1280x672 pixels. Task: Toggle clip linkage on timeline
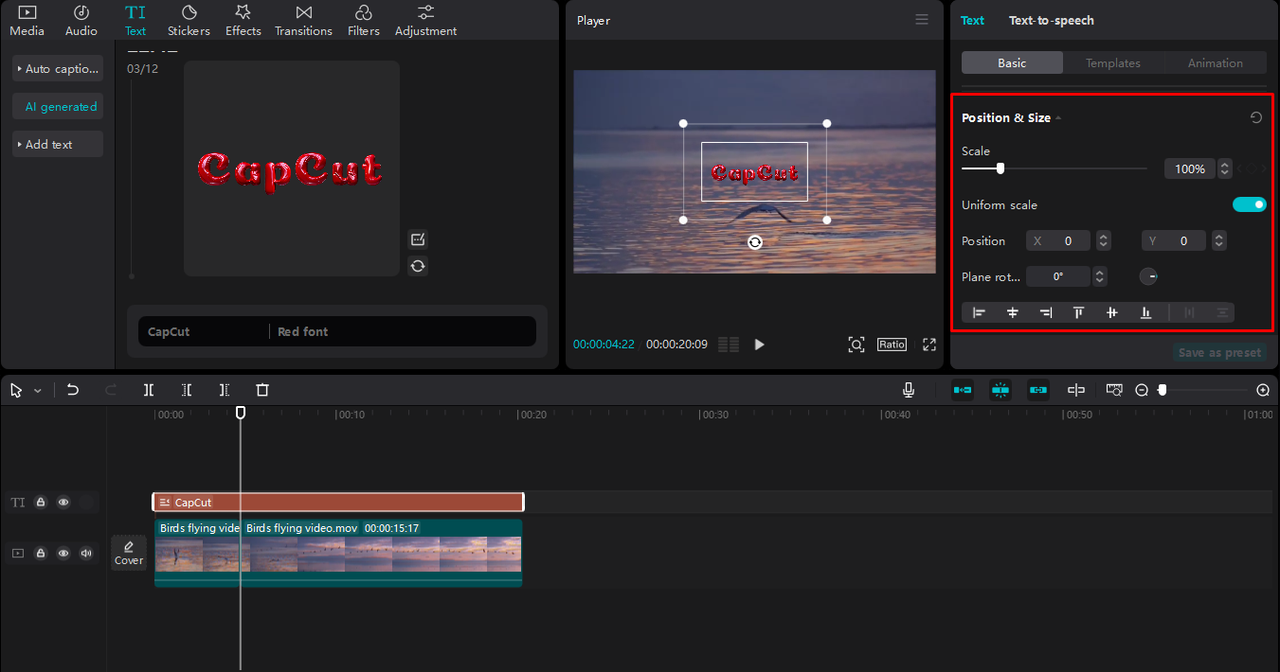click(1038, 390)
